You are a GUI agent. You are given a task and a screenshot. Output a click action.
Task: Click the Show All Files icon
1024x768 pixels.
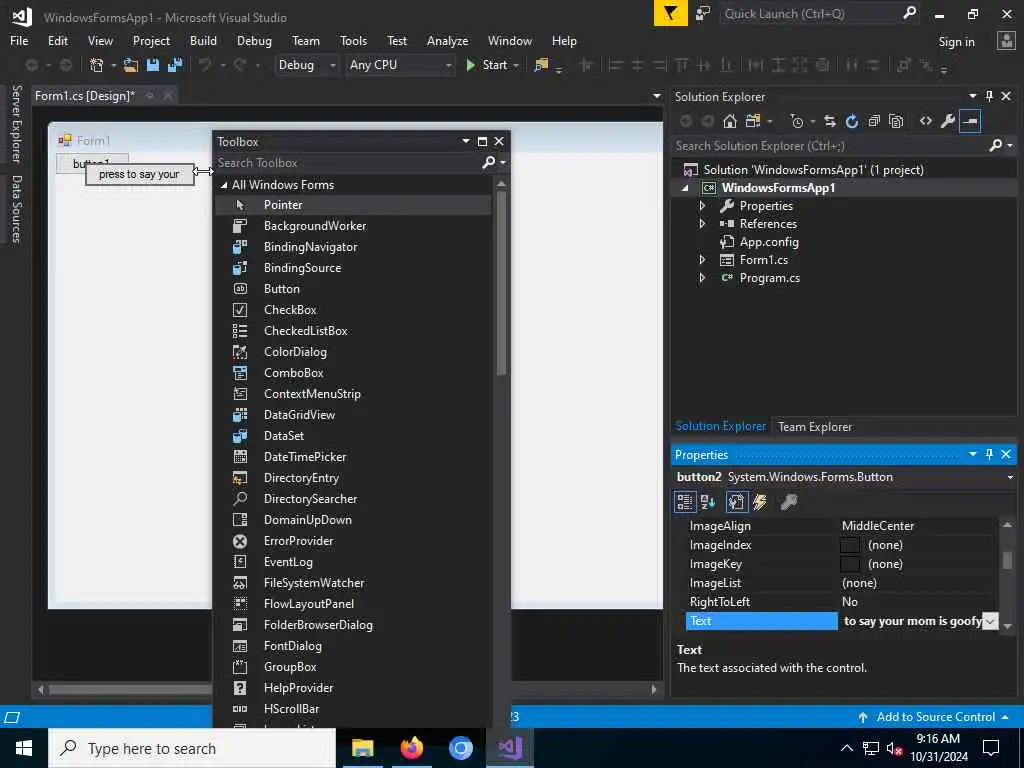[896, 121]
